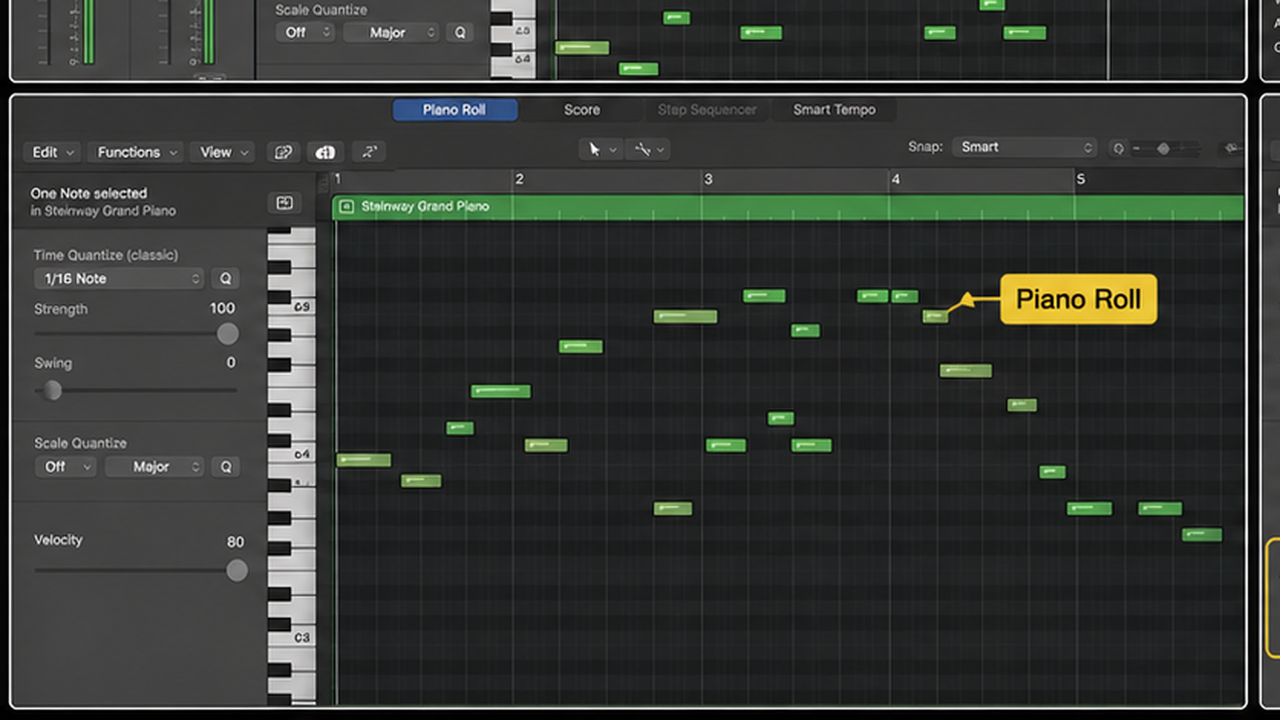Toggle the MIDI In button
This screenshot has width=1280, height=720.
[x=325, y=152]
